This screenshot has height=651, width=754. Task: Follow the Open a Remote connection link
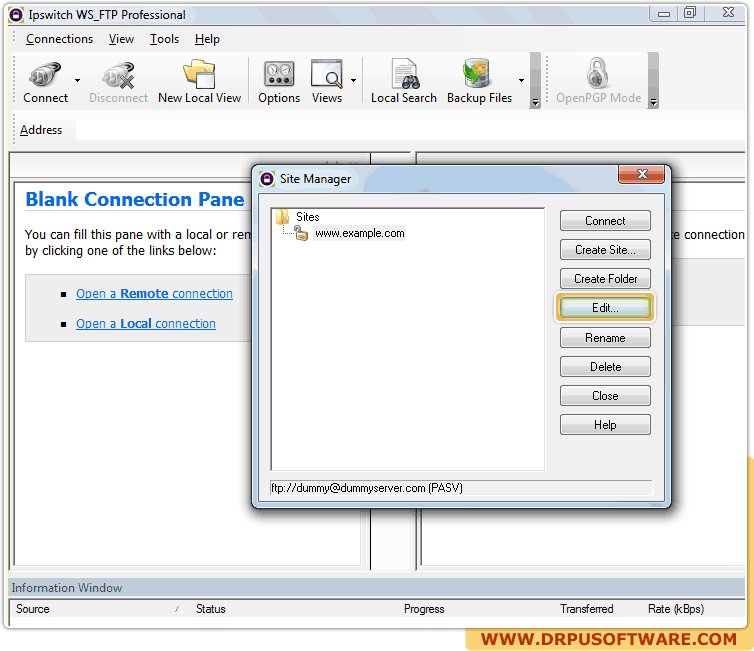(x=154, y=294)
